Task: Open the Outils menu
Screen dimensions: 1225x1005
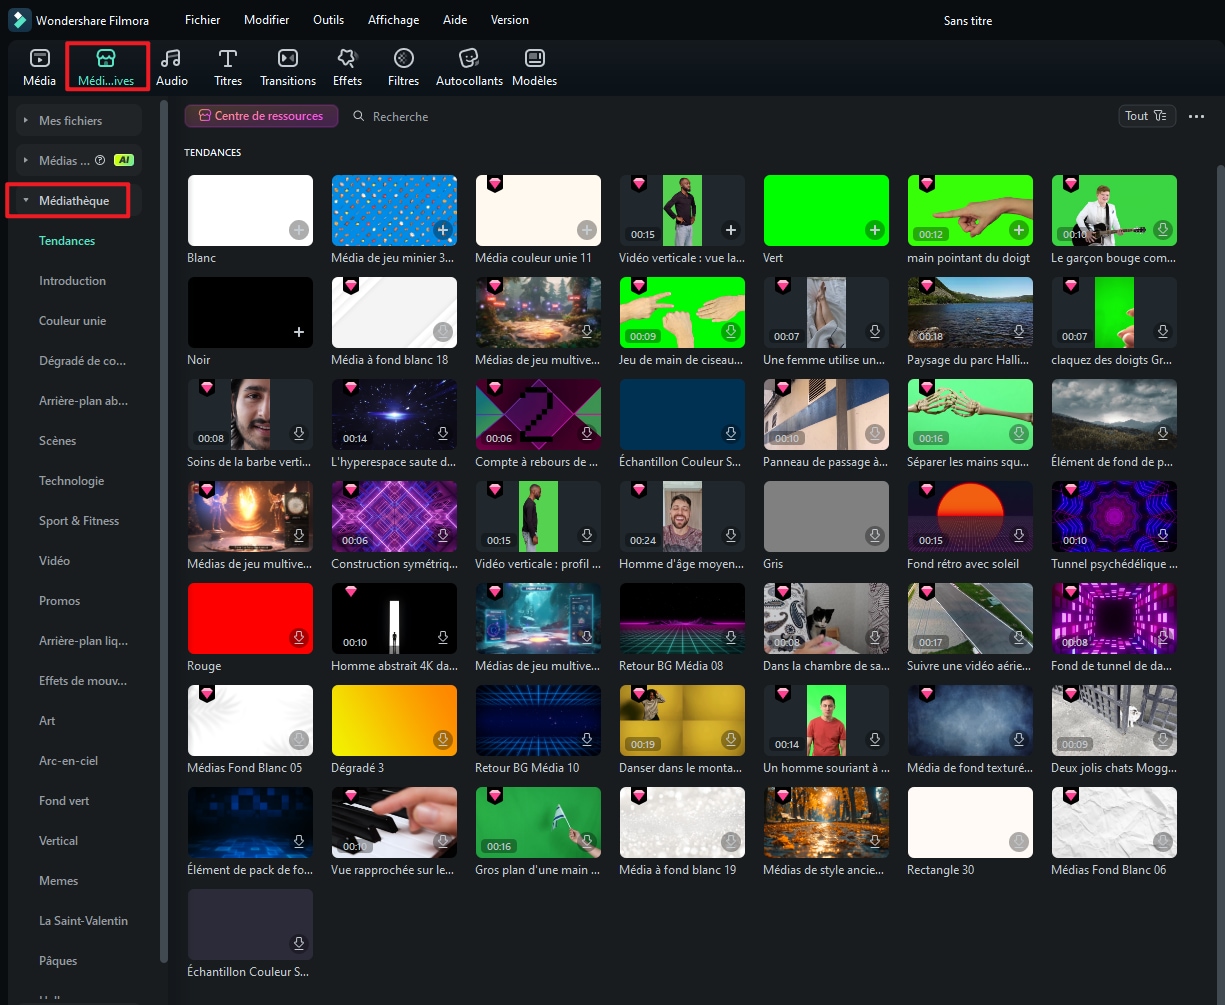Action: pos(328,20)
